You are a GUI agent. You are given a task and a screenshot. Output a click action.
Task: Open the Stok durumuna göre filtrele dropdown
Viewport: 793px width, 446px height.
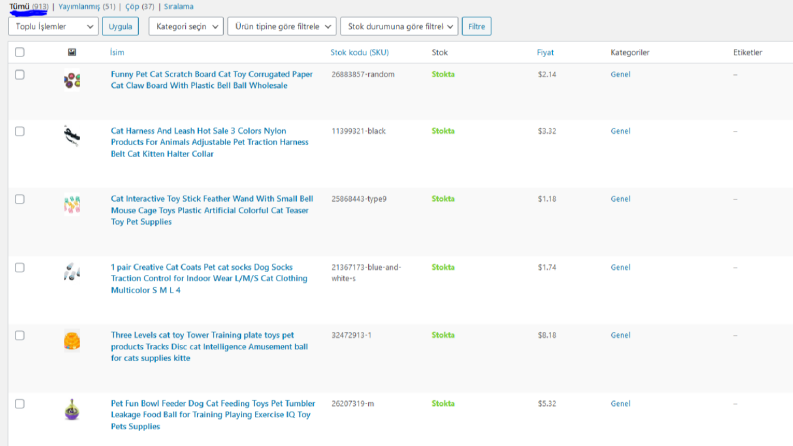point(399,26)
